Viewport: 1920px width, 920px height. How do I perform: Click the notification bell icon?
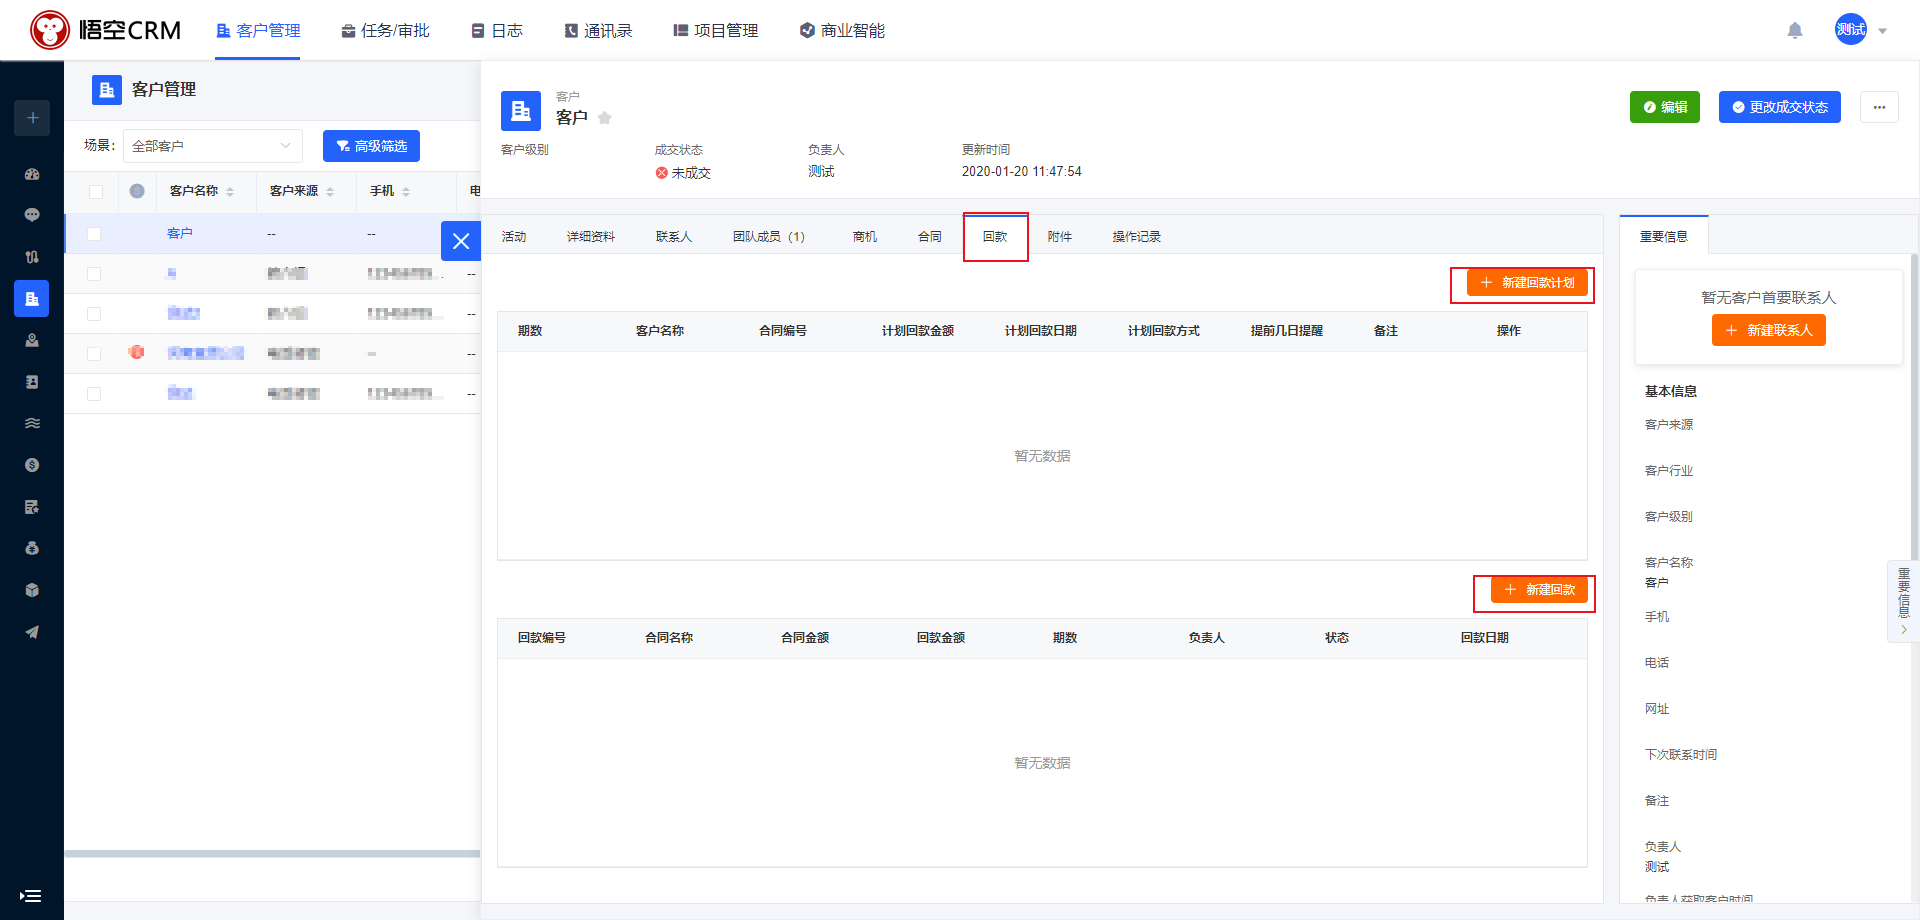[1795, 31]
